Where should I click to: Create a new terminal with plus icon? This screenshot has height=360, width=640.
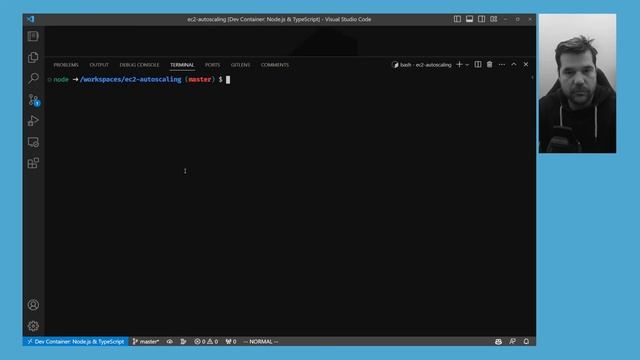click(459, 64)
